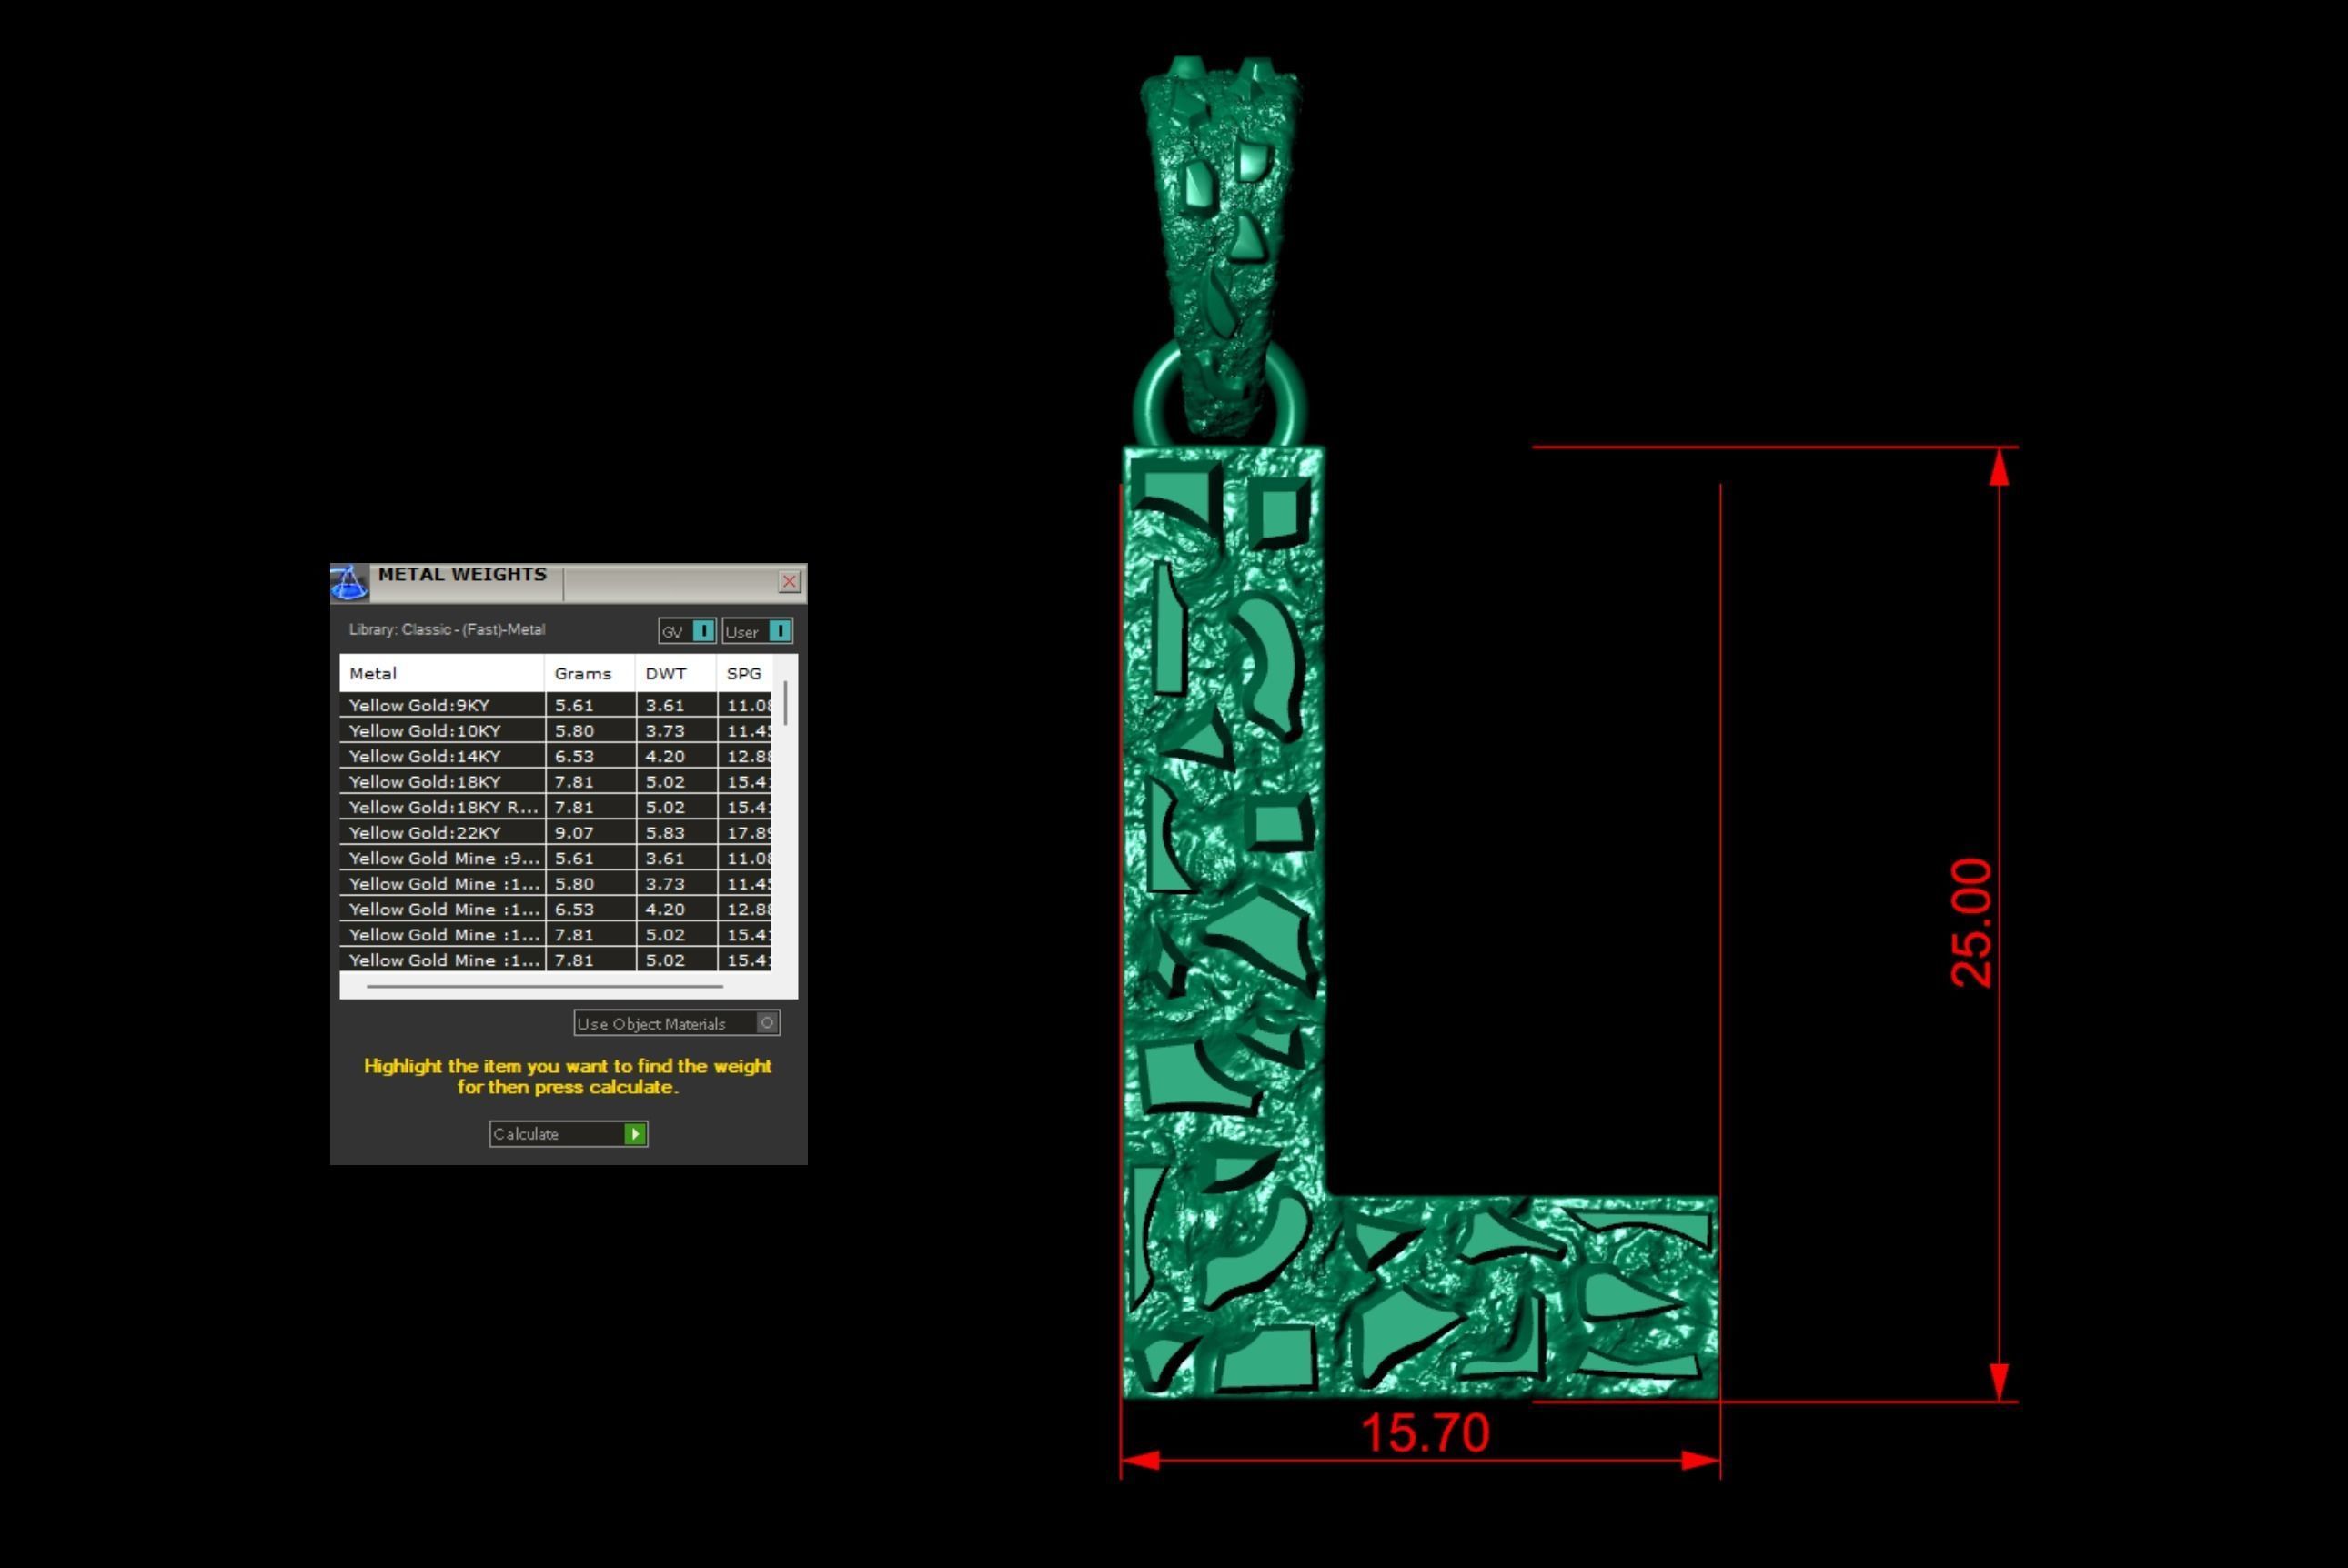The height and width of the screenshot is (1568, 2348).
Task: Click the METAL WEIGHTS title bar
Action: (568, 581)
